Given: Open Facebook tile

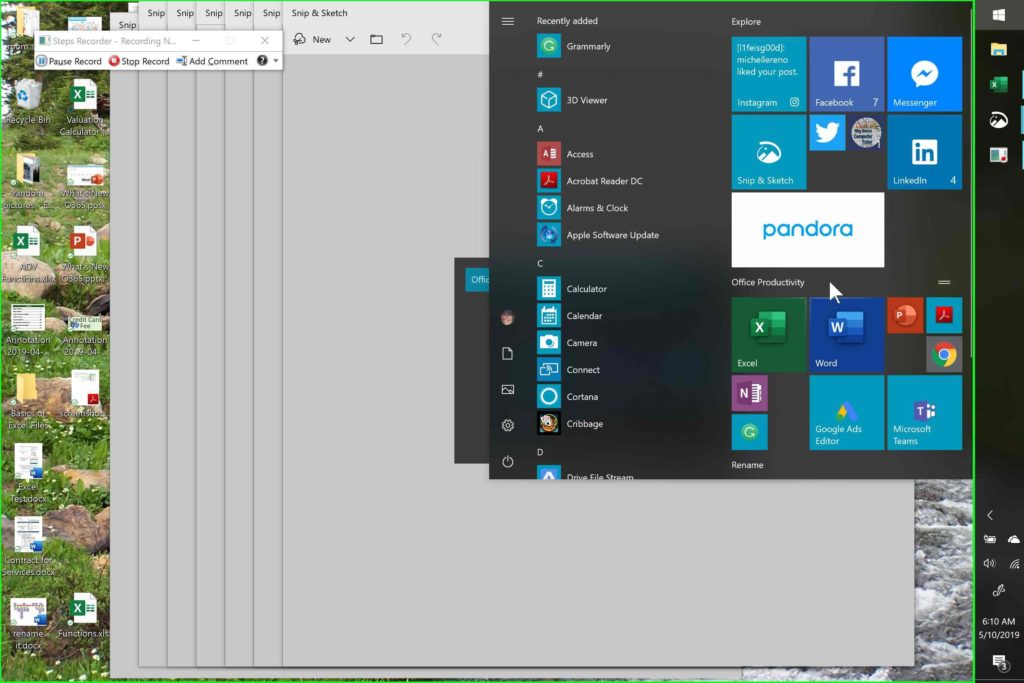Looking at the screenshot, I should [846, 74].
